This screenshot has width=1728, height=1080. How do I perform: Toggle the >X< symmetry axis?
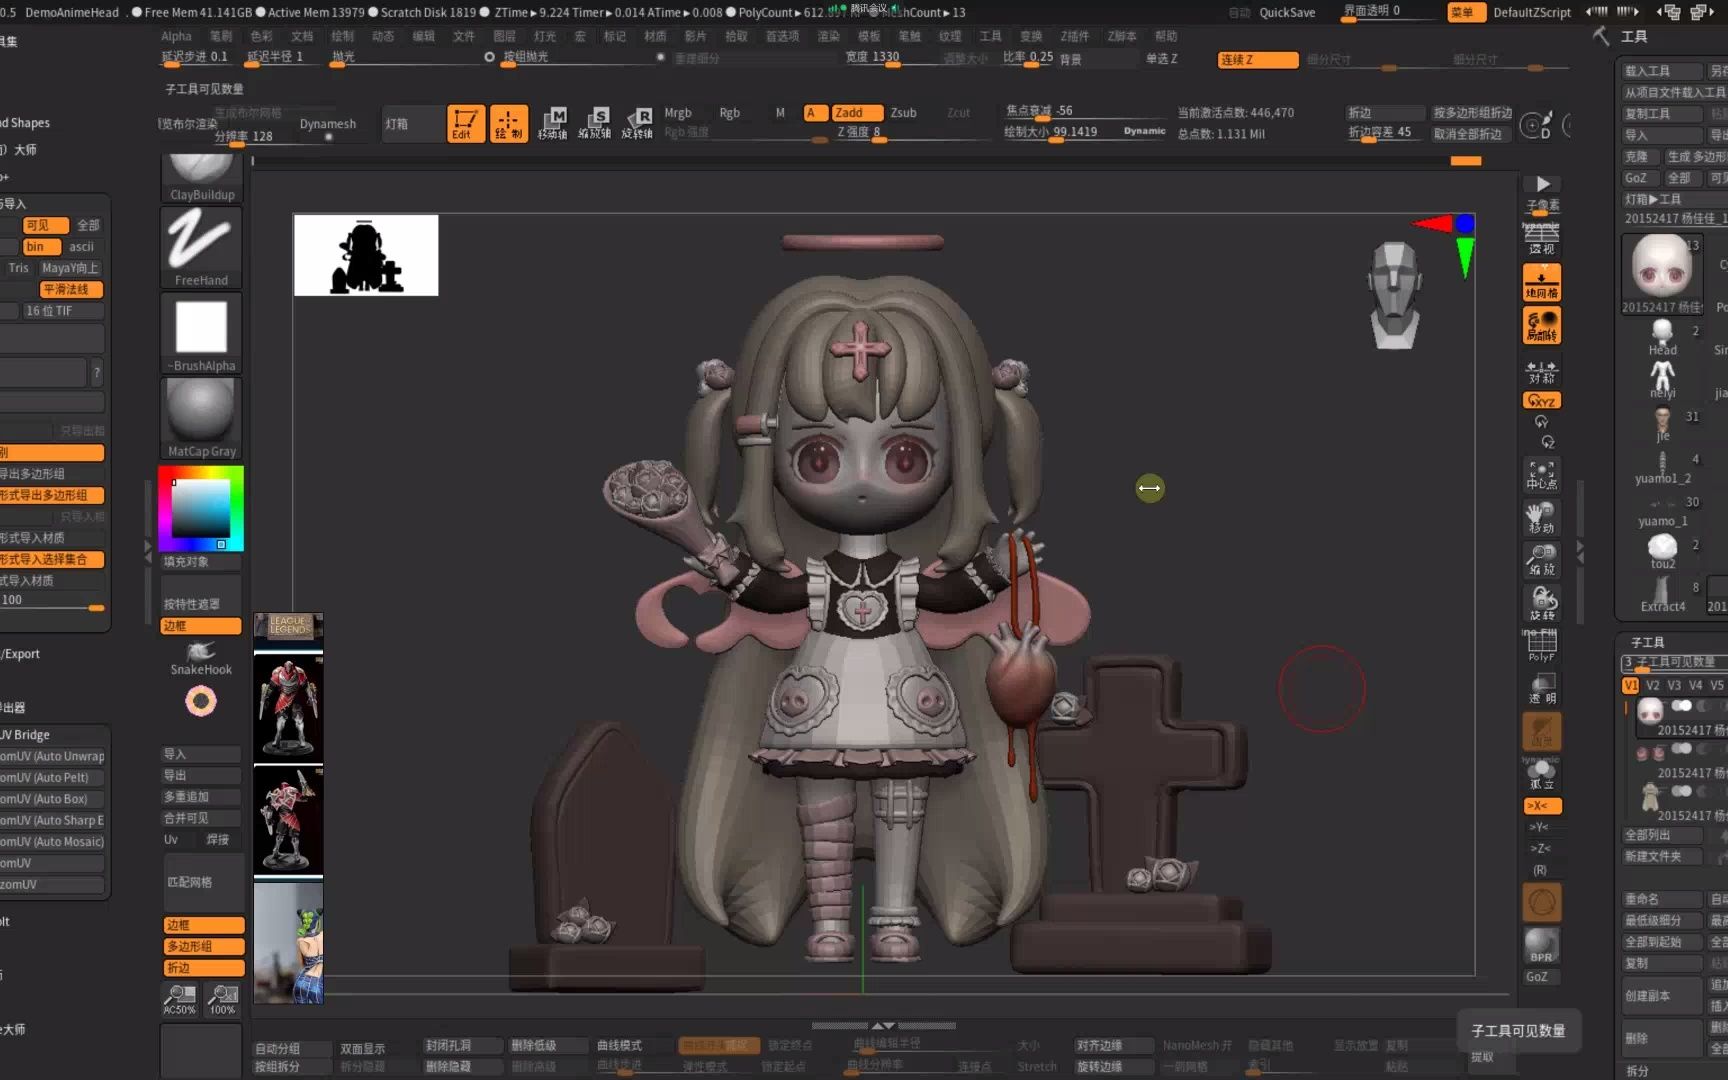point(1541,806)
